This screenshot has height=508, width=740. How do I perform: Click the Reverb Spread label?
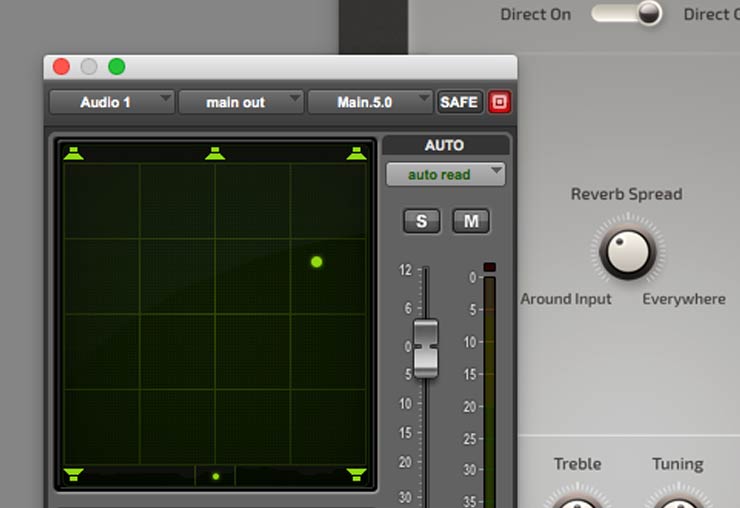(627, 194)
